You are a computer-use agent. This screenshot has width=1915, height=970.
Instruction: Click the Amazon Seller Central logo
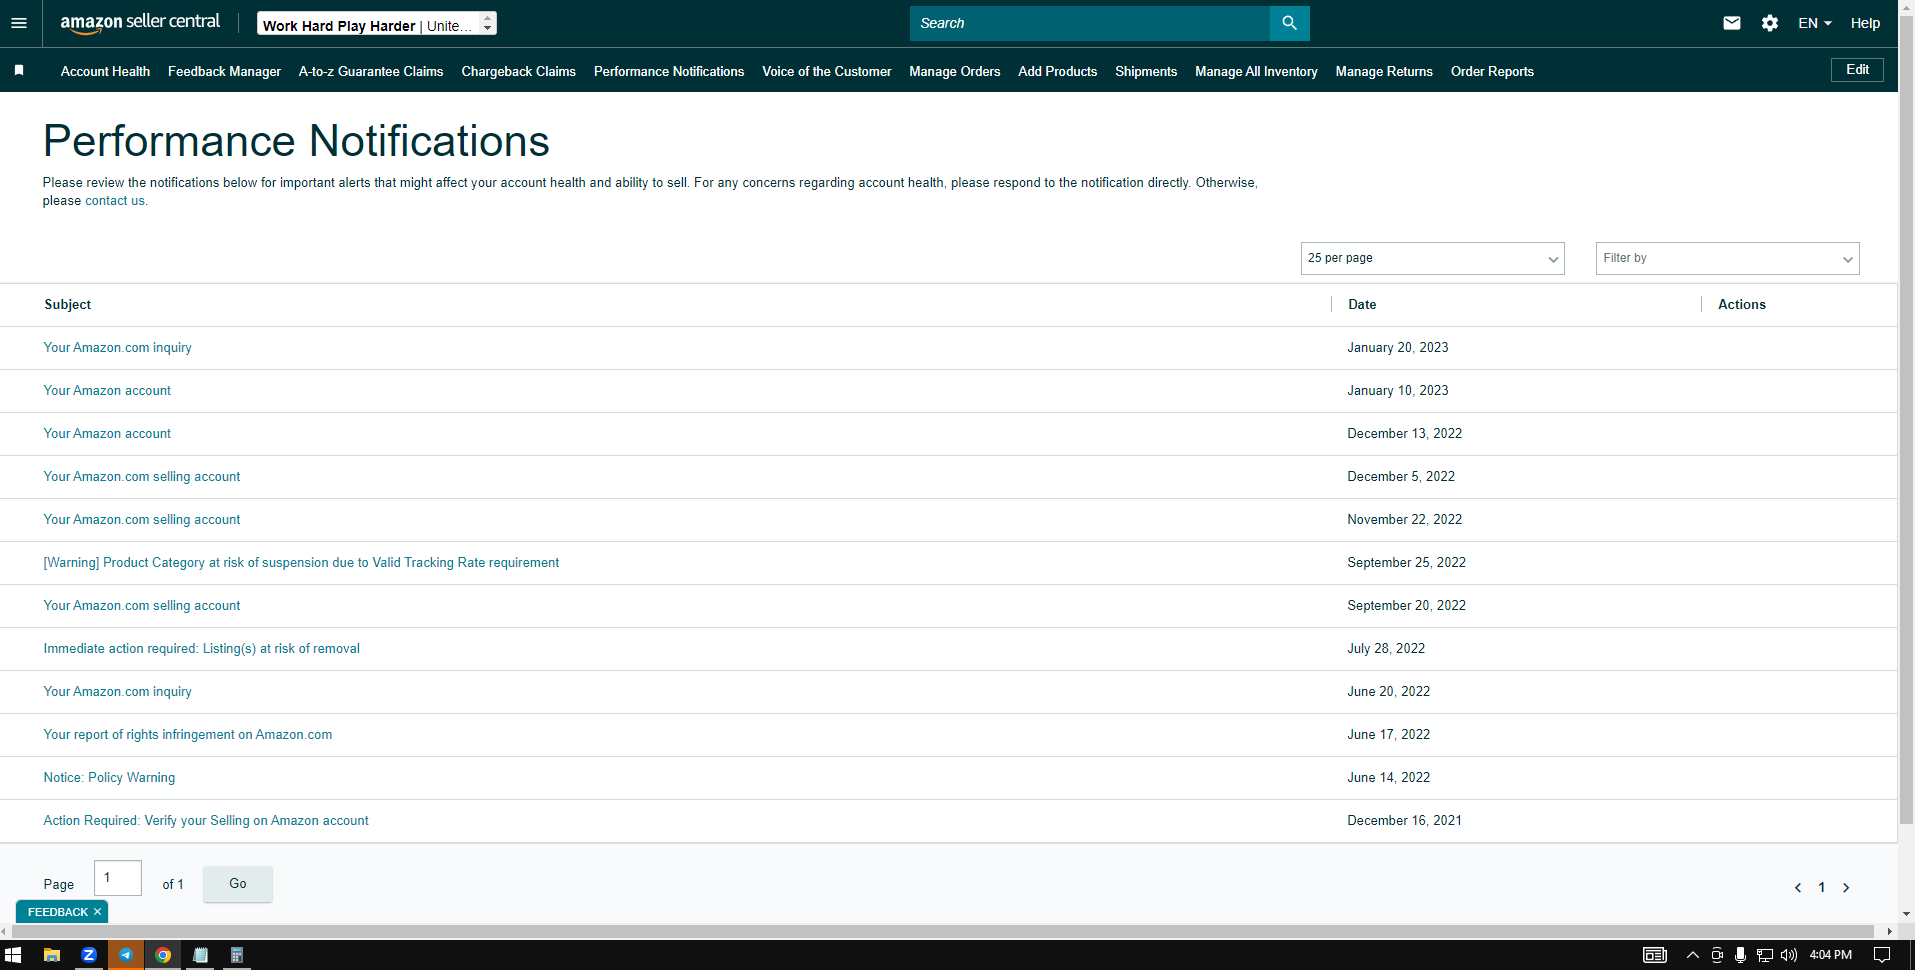[x=140, y=23]
